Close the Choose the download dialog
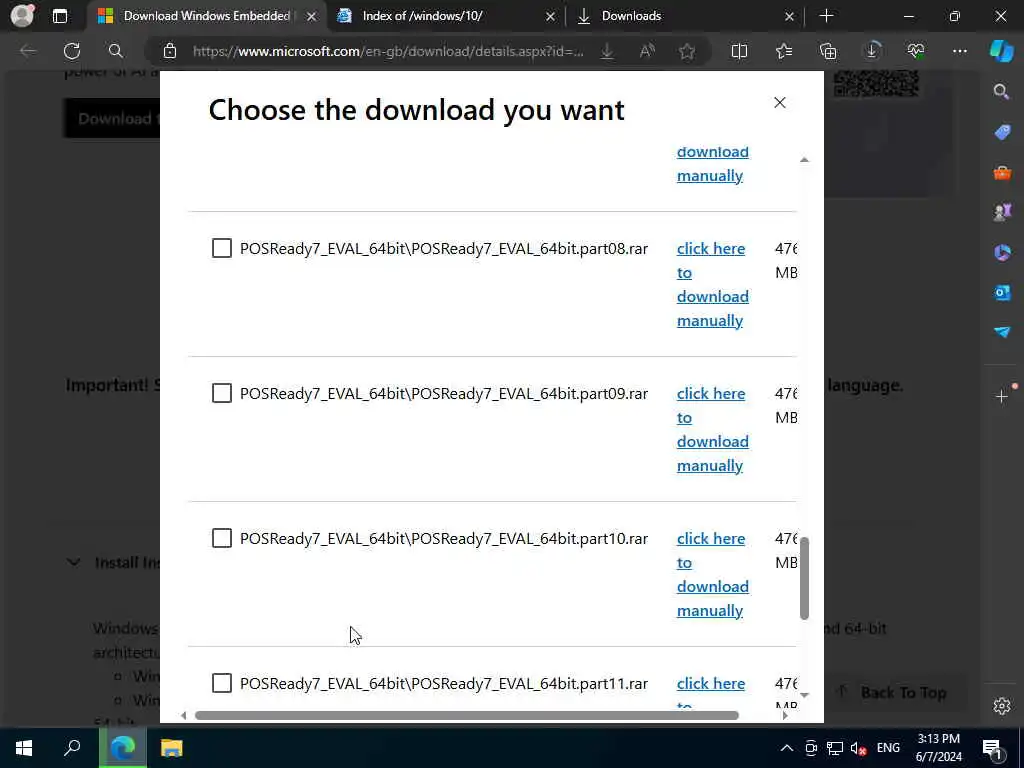The width and height of the screenshot is (1024, 768). (780, 103)
